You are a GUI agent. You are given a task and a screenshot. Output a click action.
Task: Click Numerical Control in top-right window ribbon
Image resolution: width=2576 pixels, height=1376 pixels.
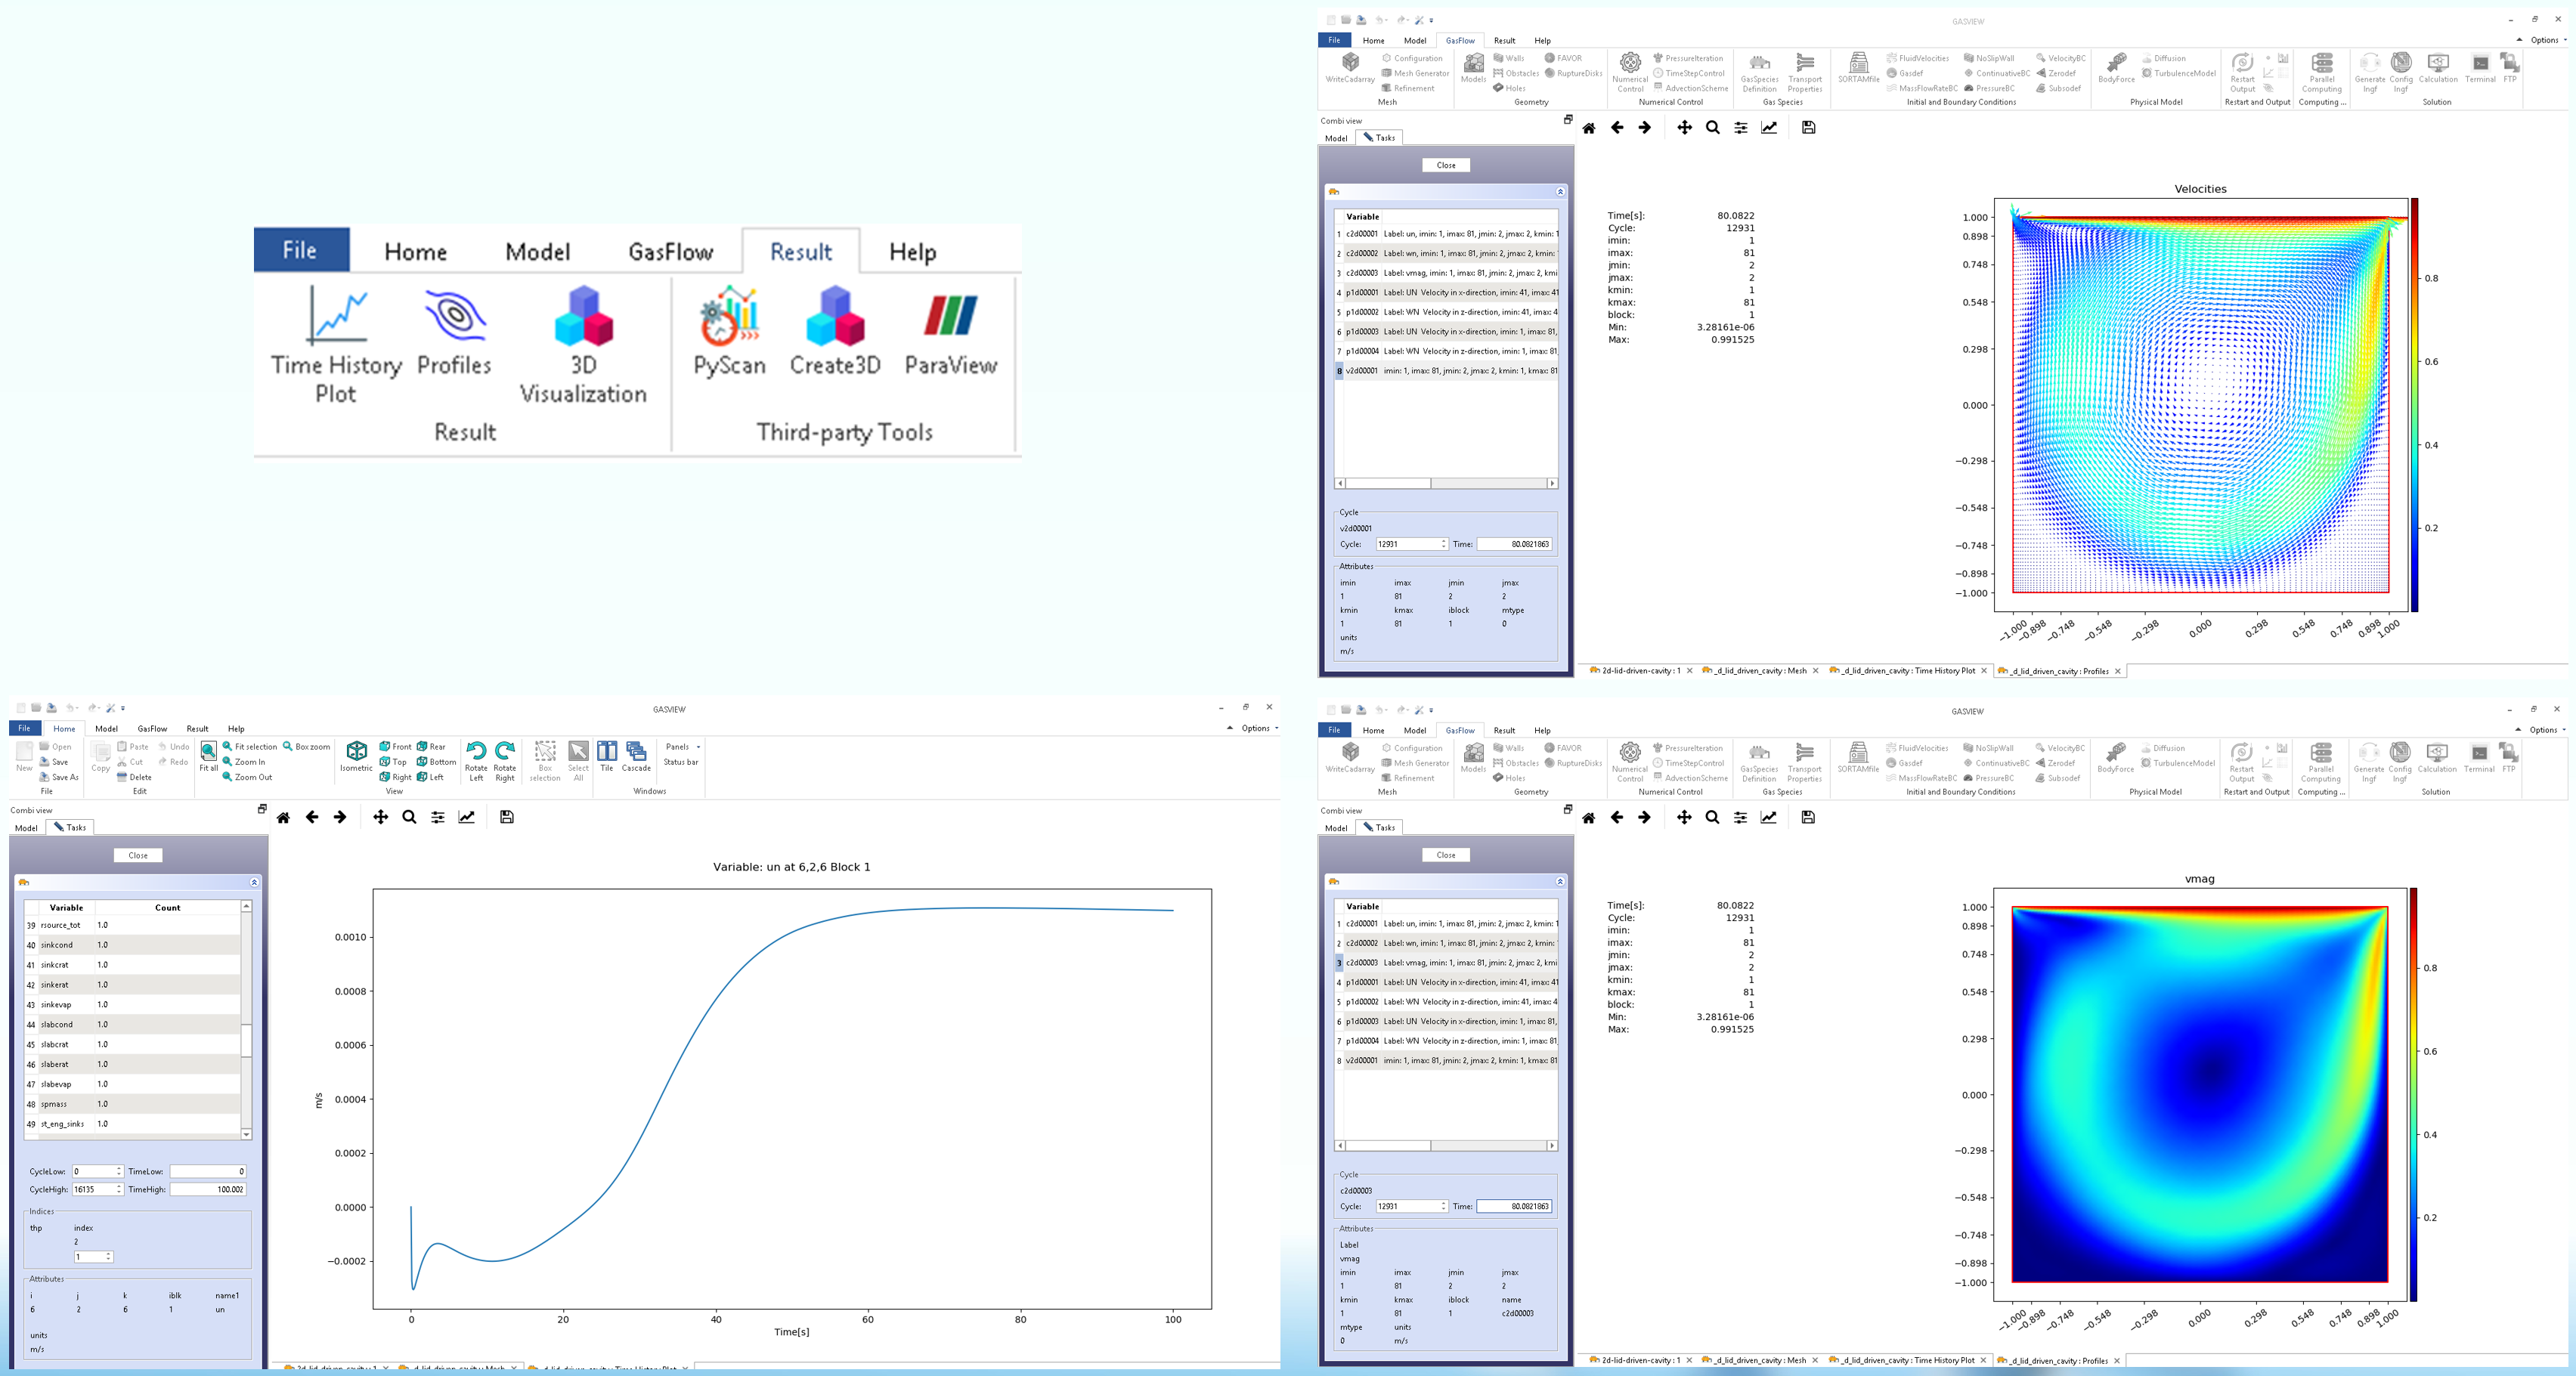[x=1630, y=73]
